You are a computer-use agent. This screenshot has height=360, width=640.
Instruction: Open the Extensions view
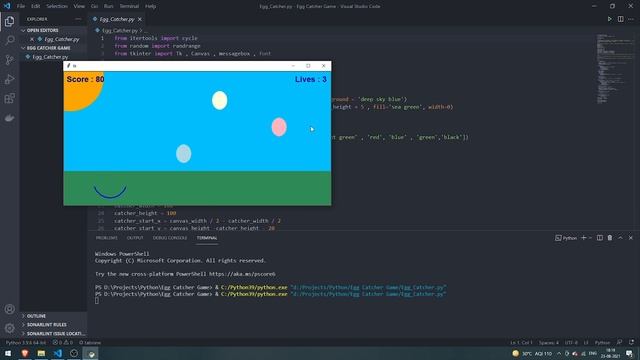pos(9,98)
